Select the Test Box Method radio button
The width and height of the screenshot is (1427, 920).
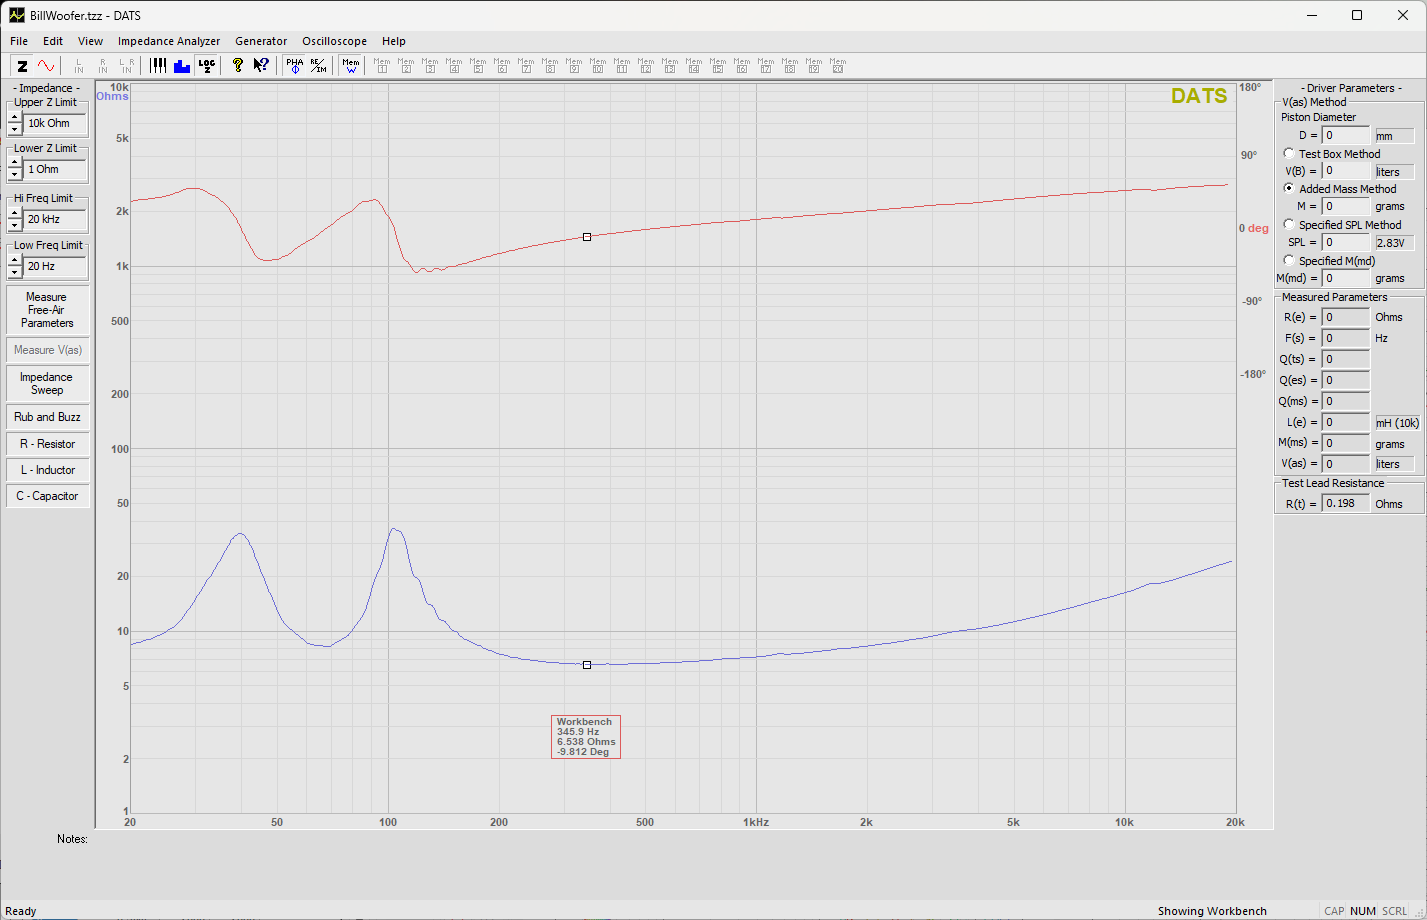(1289, 154)
